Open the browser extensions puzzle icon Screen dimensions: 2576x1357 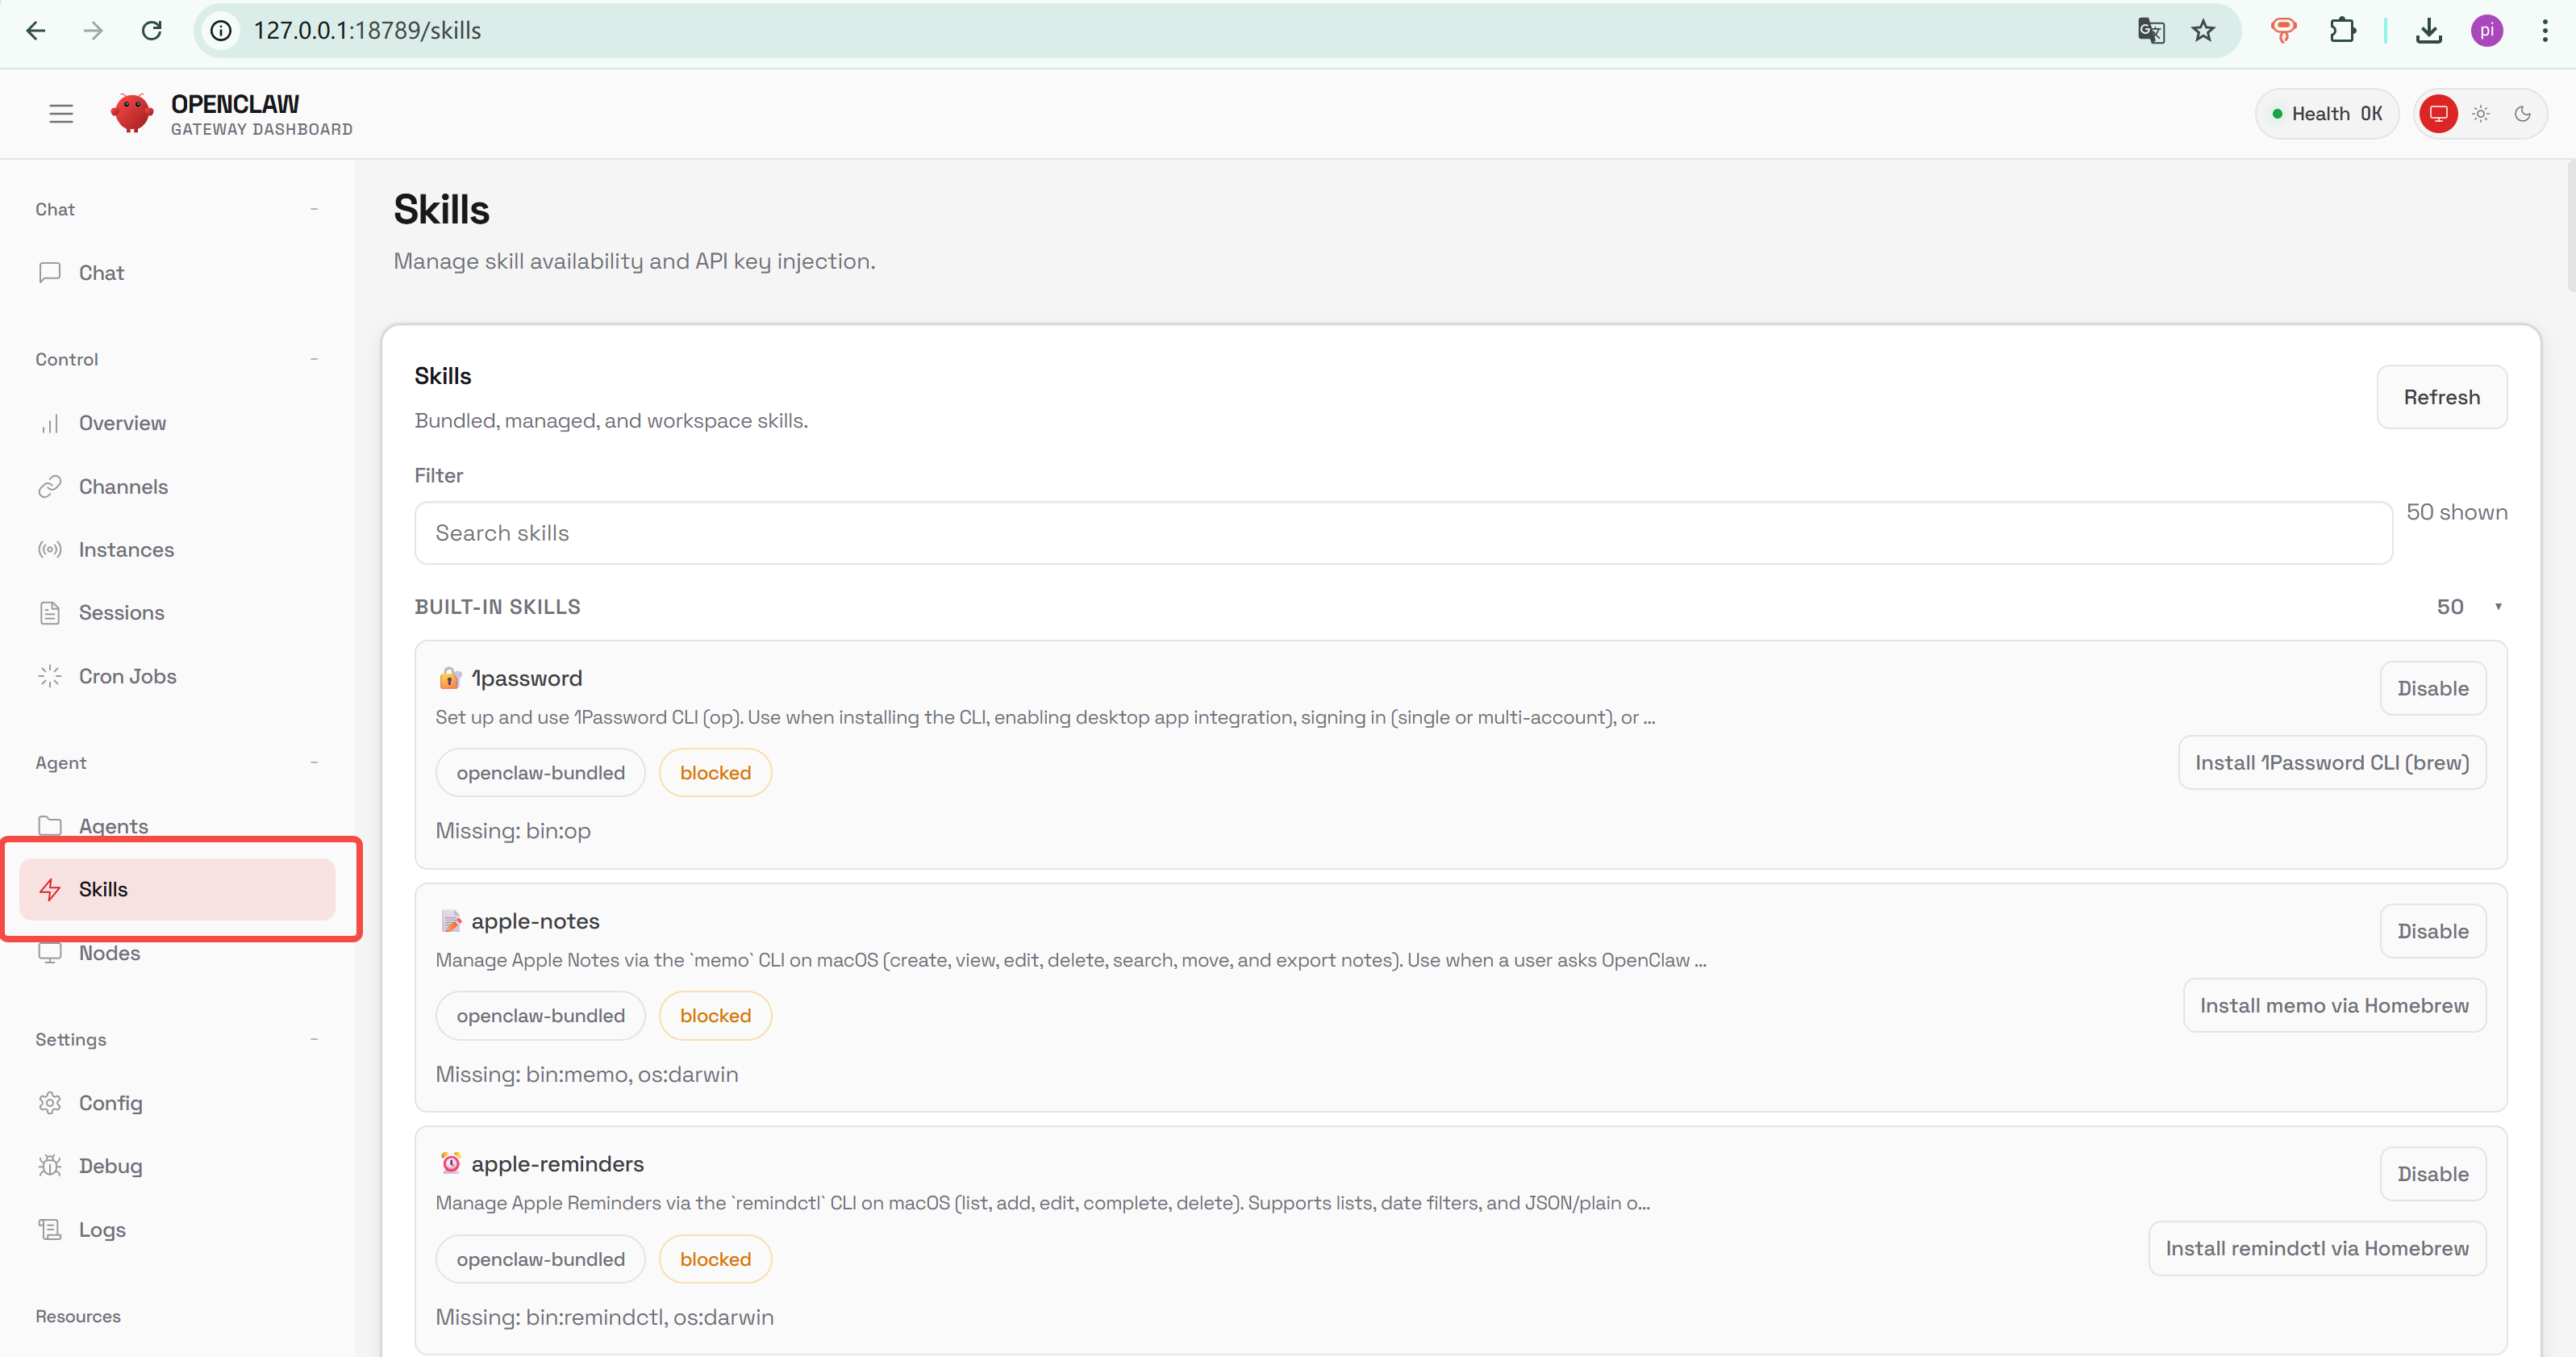(x=2342, y=31)
